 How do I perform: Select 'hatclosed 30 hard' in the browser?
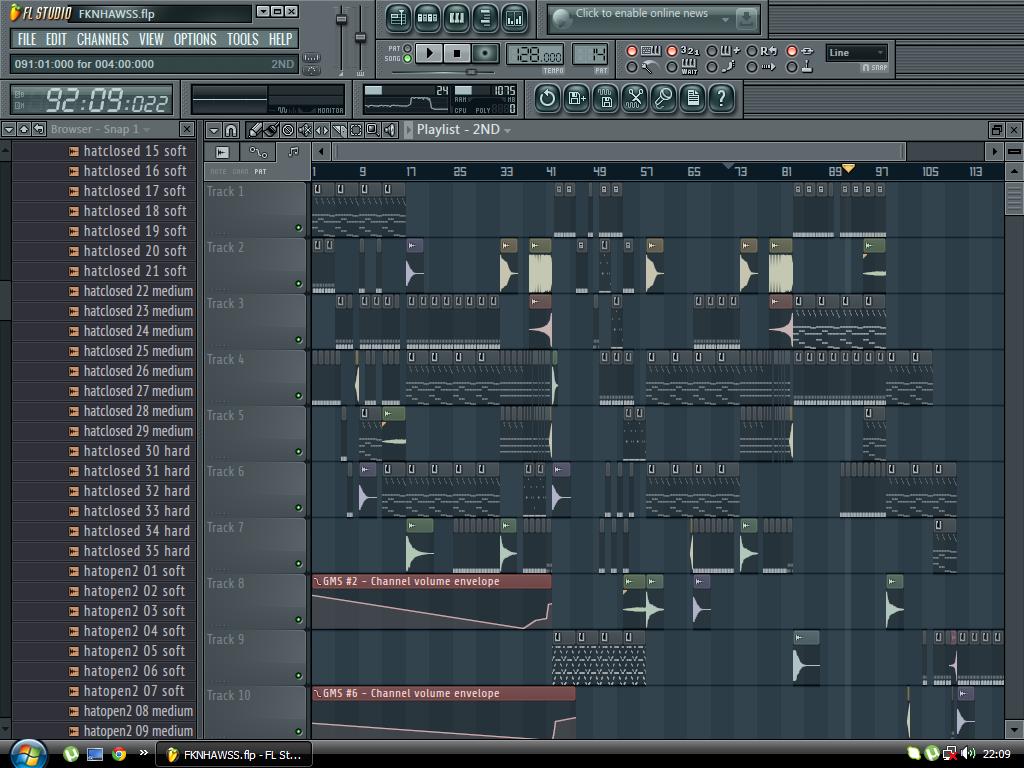[x=136, y=451]
